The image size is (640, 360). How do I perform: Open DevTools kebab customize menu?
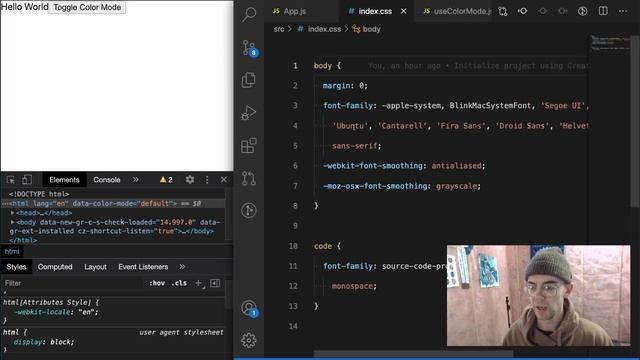tap(207, 180)
